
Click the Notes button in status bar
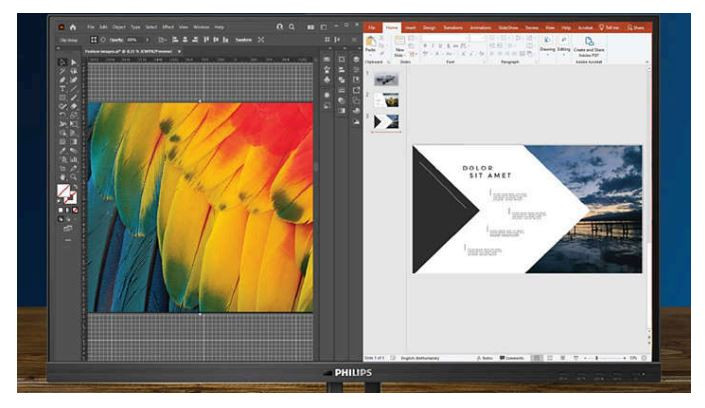click(x=485, y=358)
